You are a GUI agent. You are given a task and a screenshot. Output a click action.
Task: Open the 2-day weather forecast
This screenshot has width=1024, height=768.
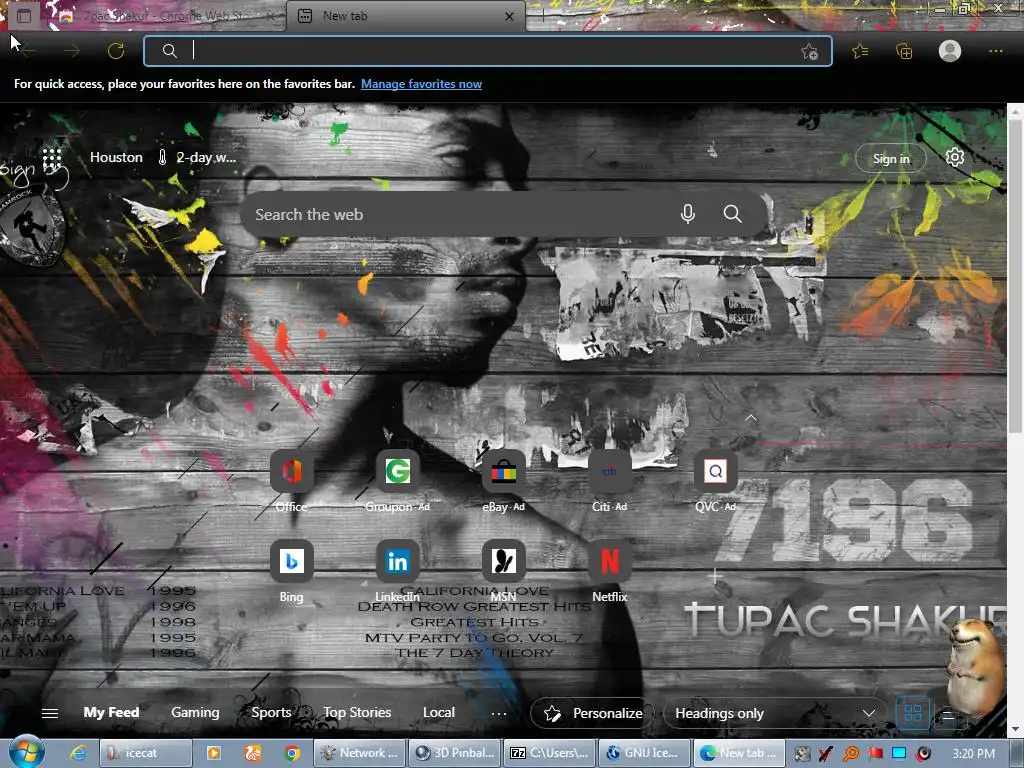pyautogui.click(x=197, y=157)
